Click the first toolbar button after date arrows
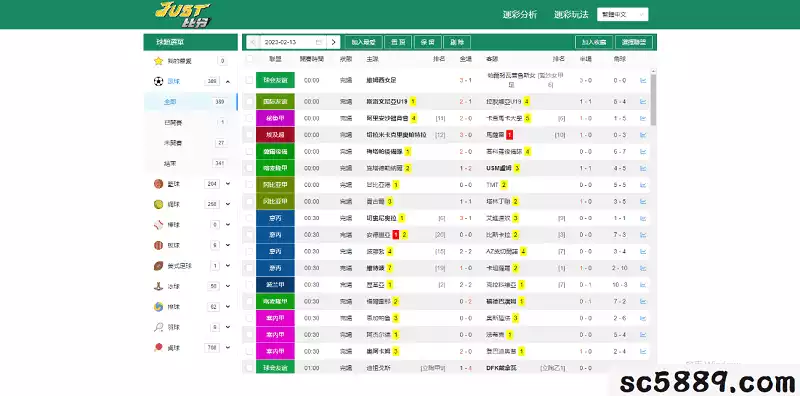This screenshot has height=396, width=800. 363,42
